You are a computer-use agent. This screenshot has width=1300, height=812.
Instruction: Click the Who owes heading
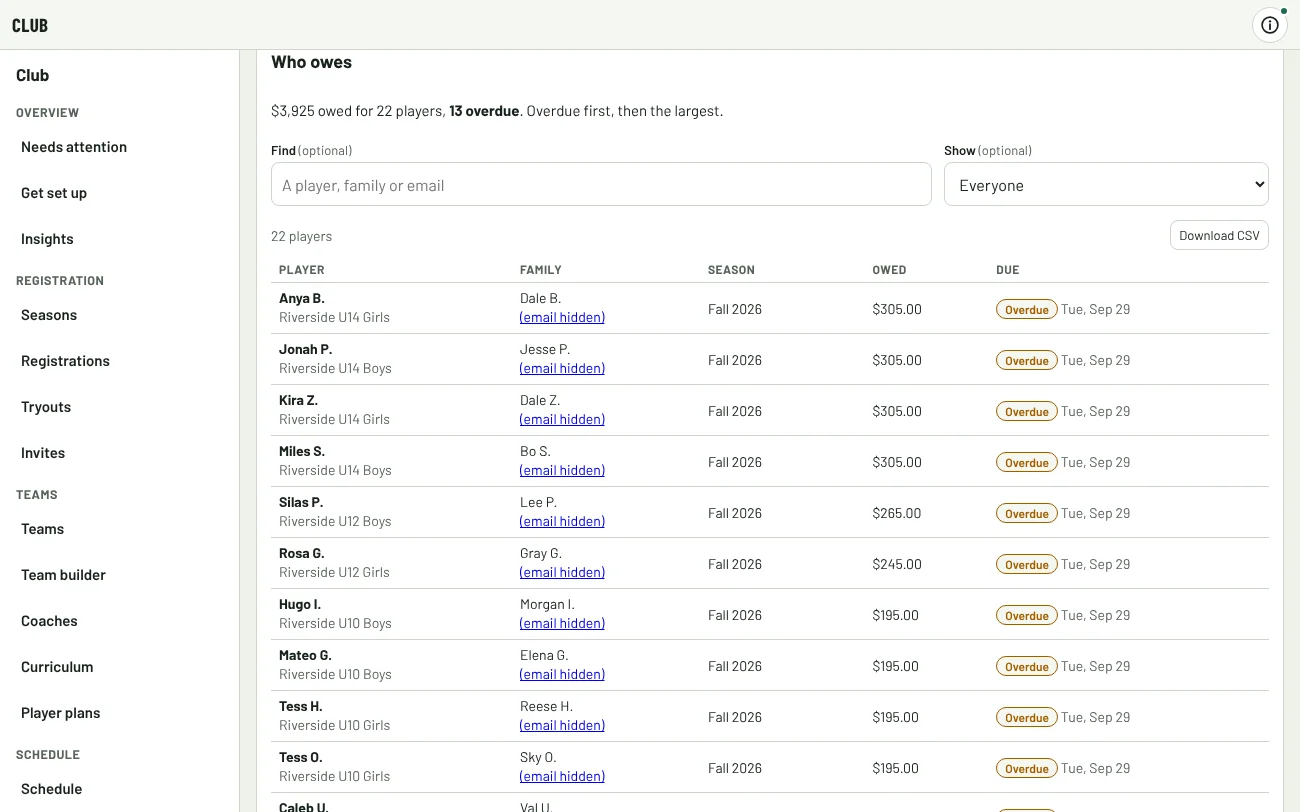tap(311, 62)
